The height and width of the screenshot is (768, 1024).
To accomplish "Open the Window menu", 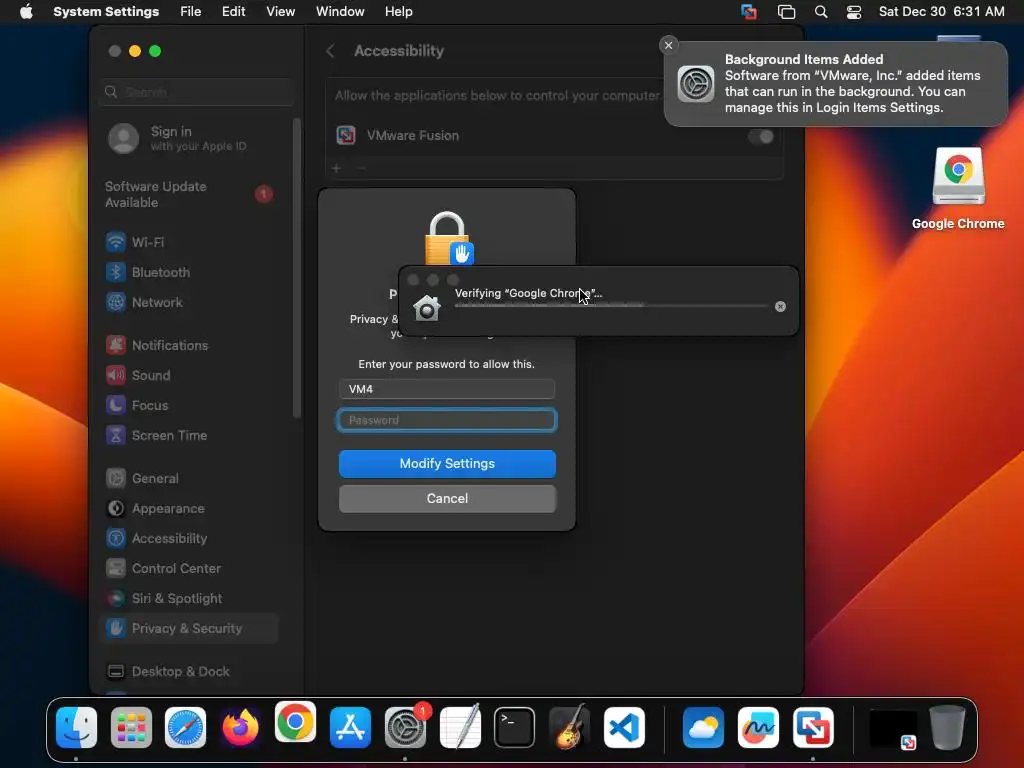I will (x=340, y=12).
